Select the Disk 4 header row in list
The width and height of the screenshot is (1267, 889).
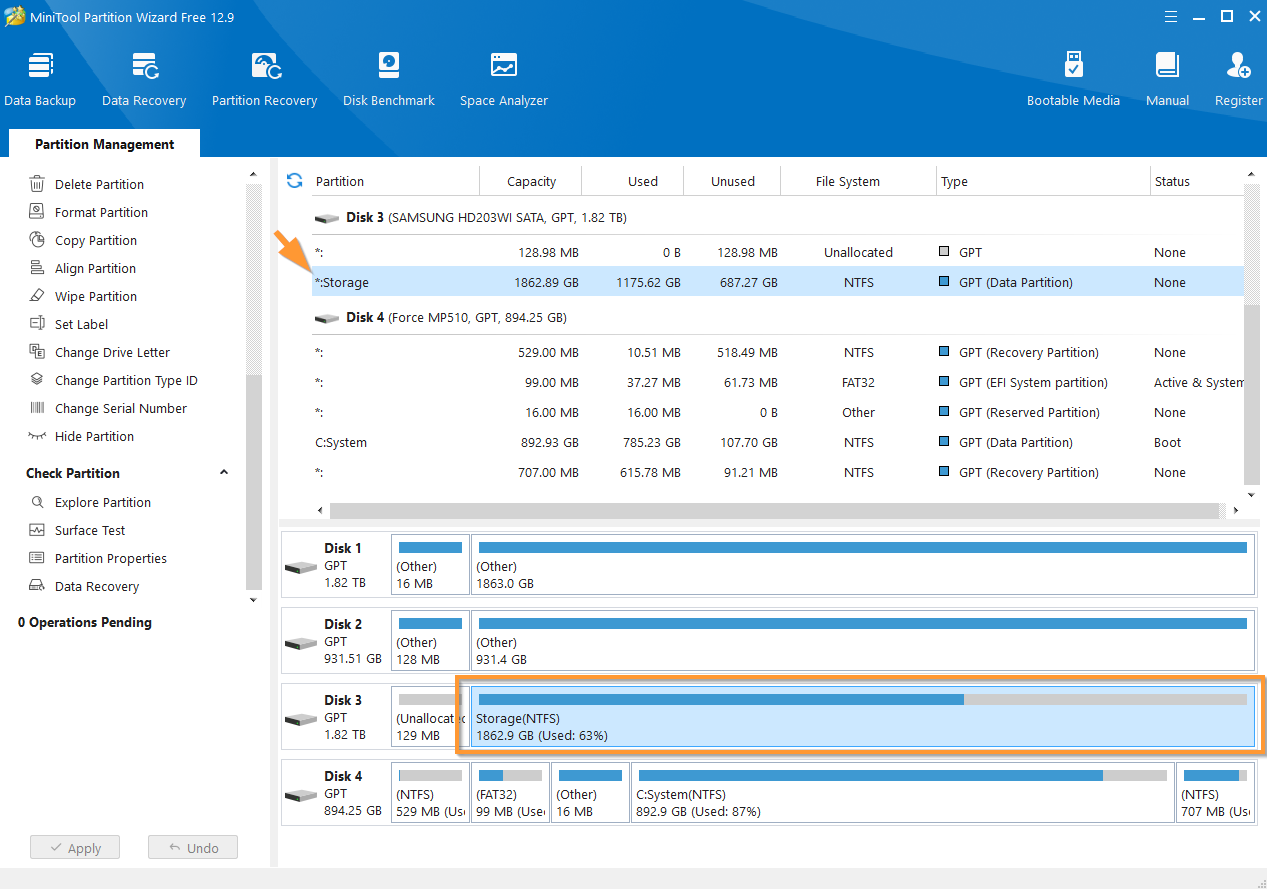778,317
